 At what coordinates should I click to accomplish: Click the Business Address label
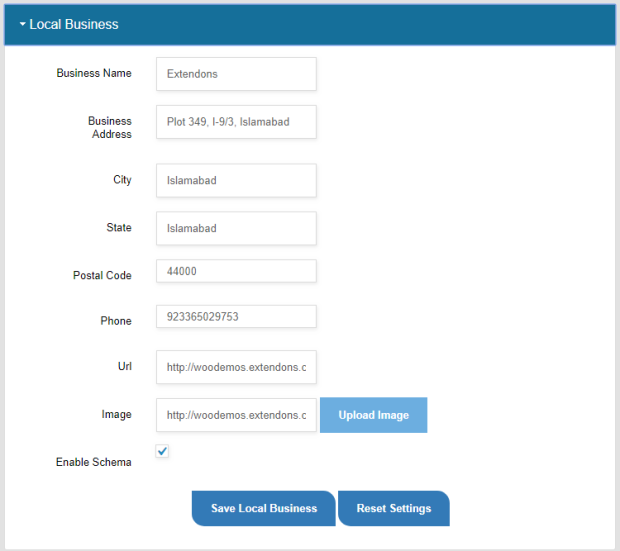click(x=110, y=127)
